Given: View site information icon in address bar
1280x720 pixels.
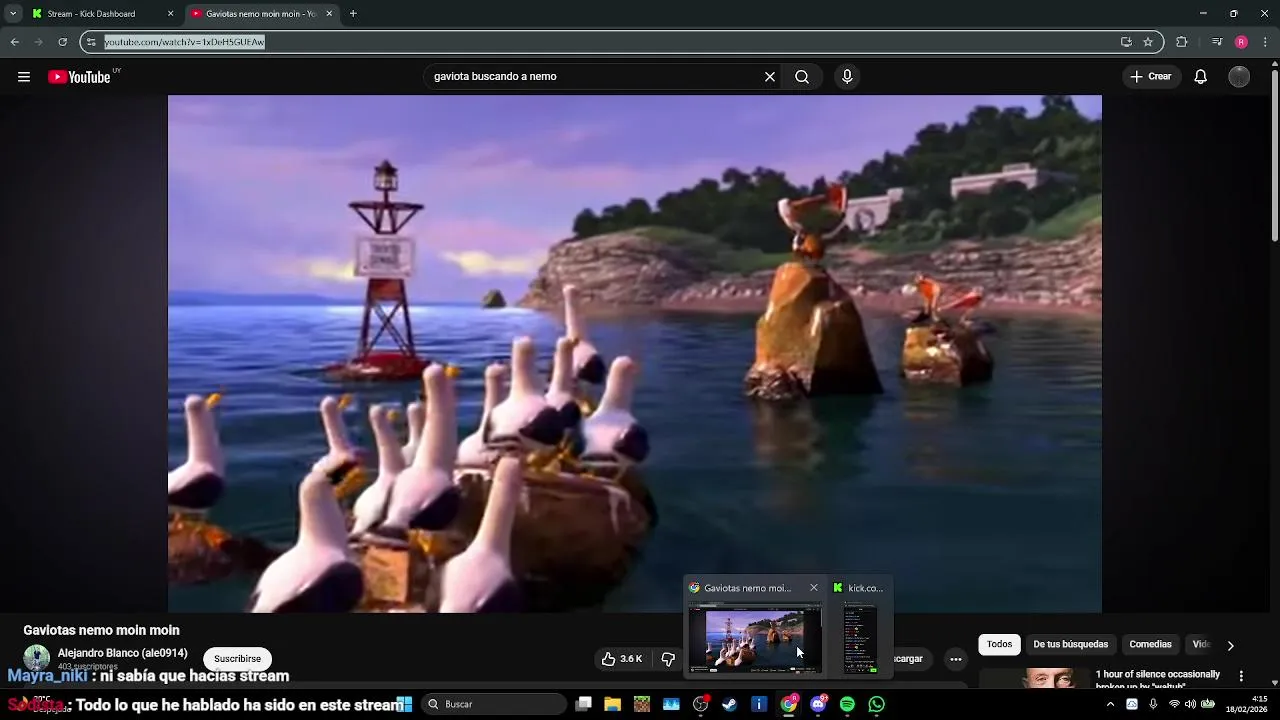Looking at the screenshot, I should (x=91, y=42).
